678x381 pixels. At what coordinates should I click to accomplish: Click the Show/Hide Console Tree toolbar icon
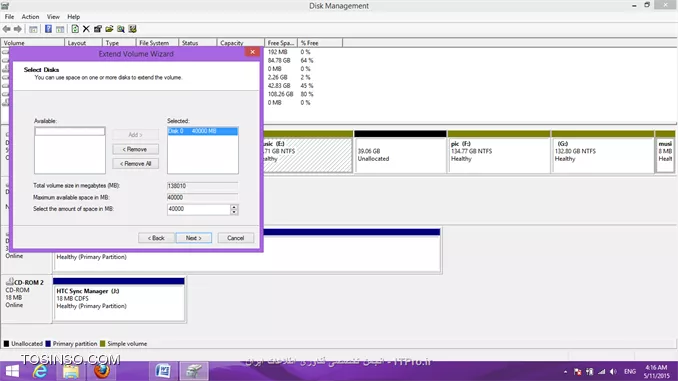coord(33,29)
